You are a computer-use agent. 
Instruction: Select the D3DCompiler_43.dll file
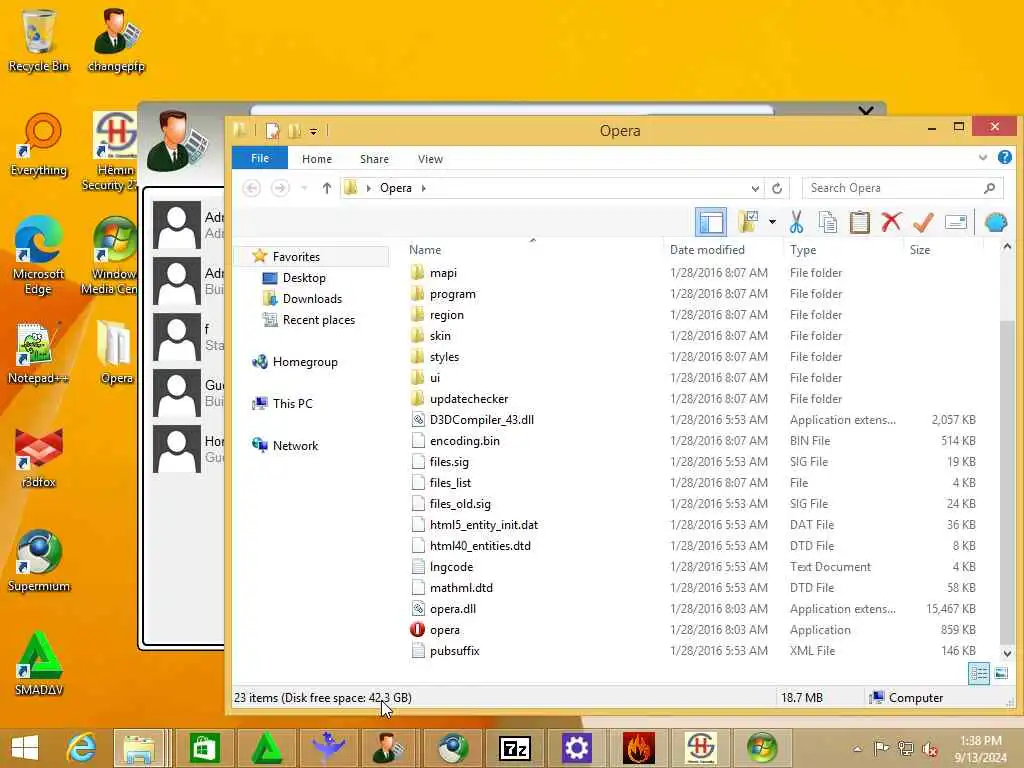[482, 419]
